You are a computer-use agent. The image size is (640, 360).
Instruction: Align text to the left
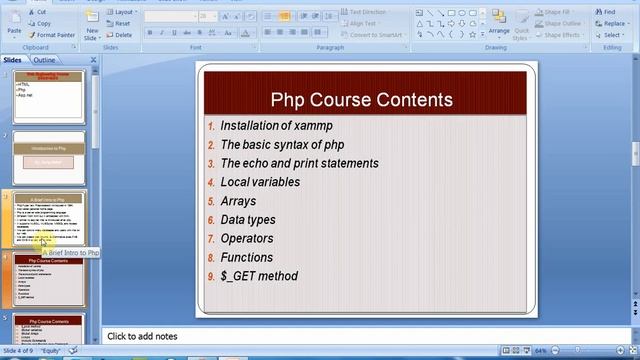(268, 32)
